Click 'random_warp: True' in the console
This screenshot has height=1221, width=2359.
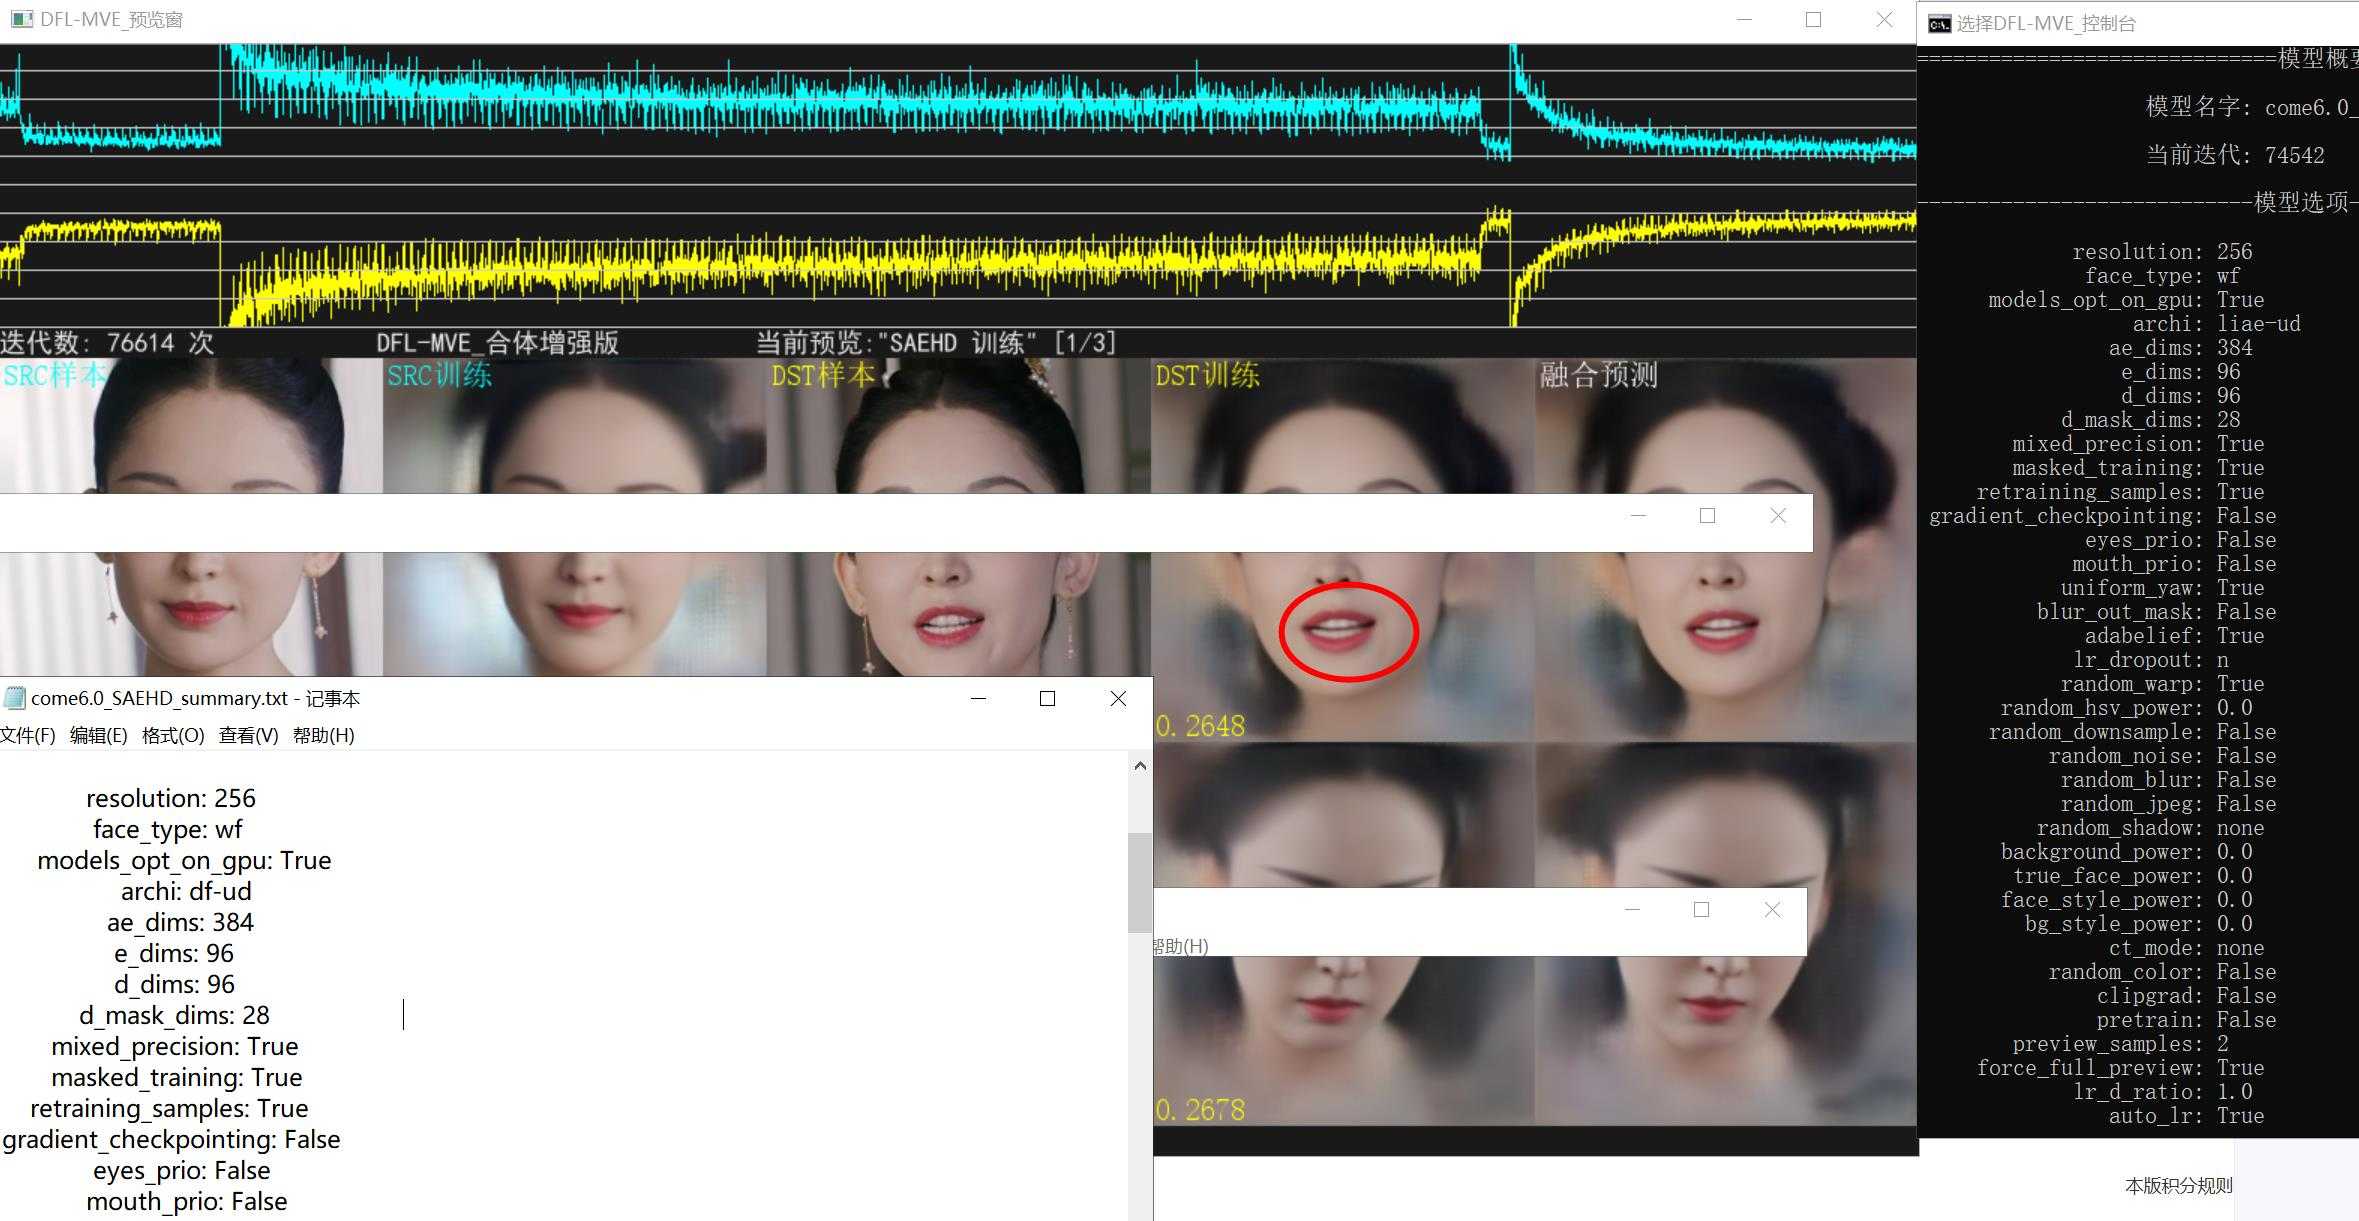click(2162, 684)
